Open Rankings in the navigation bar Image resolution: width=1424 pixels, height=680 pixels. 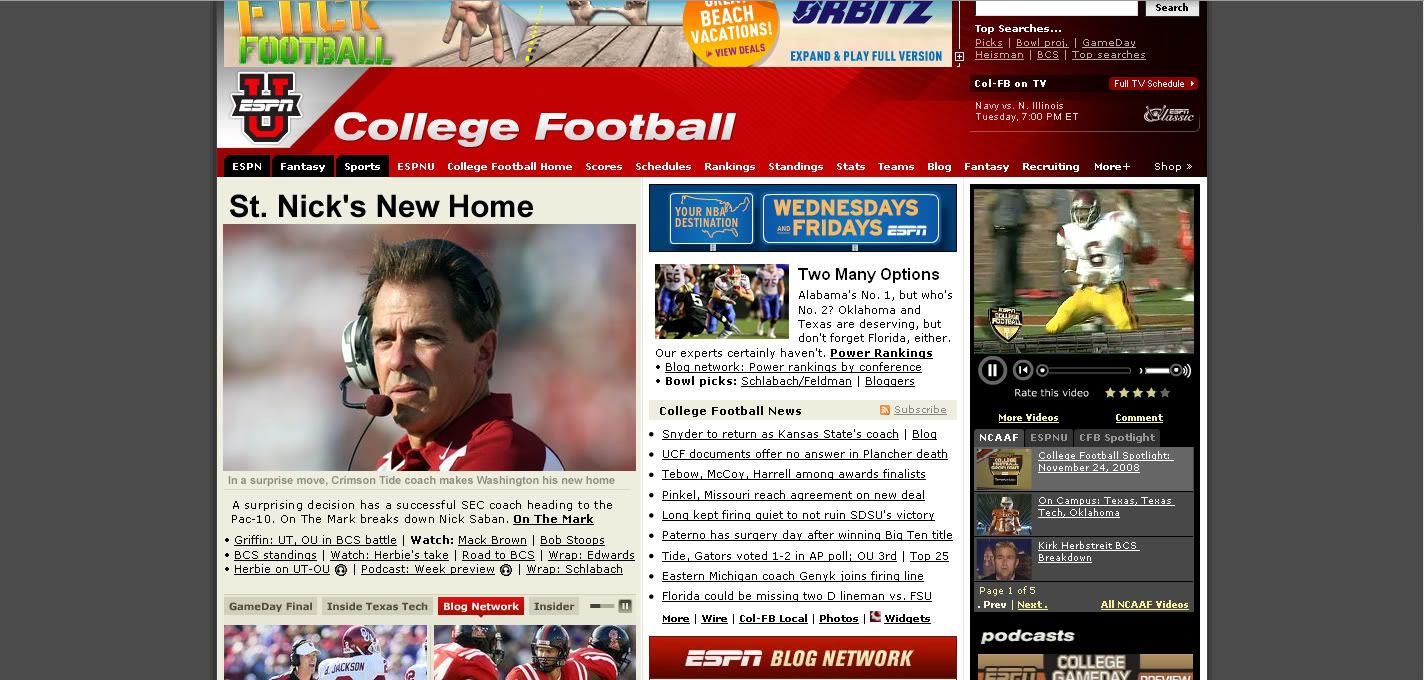coord(729,167)
